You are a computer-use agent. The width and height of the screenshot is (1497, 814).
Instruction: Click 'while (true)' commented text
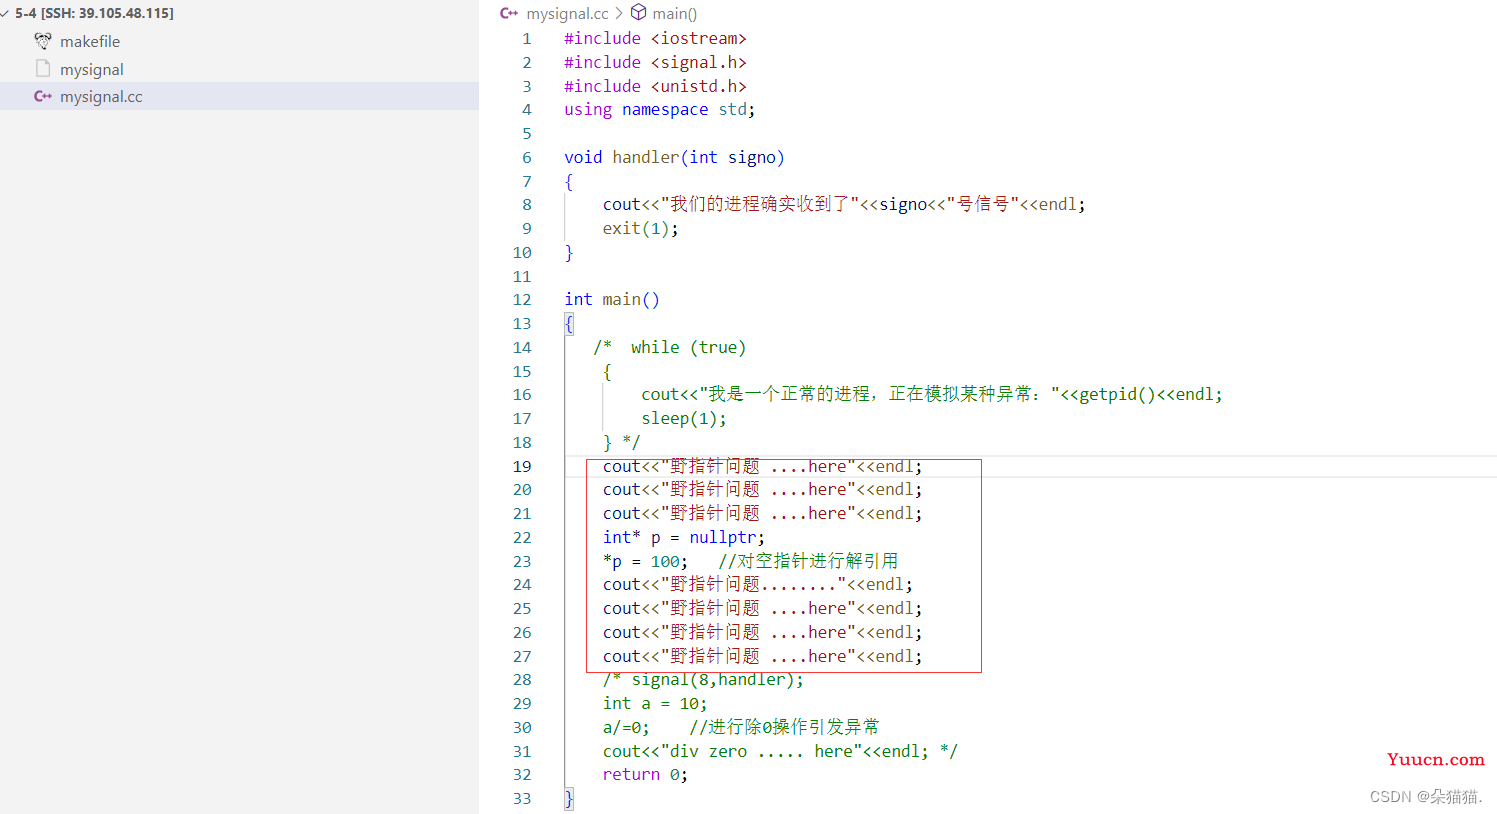click(x=688, y=347)
